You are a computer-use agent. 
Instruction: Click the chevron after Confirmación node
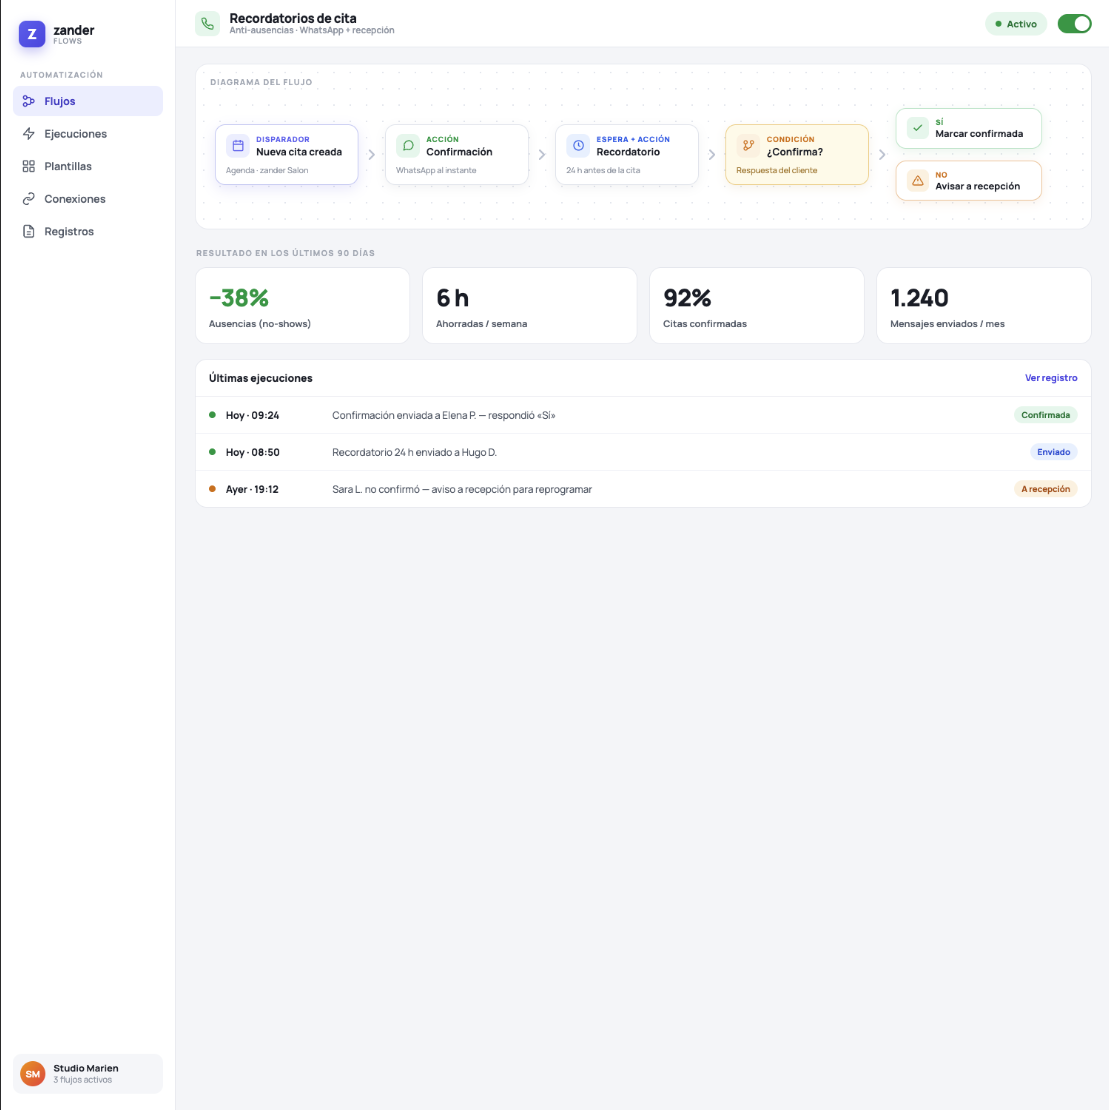pos(542,154)
